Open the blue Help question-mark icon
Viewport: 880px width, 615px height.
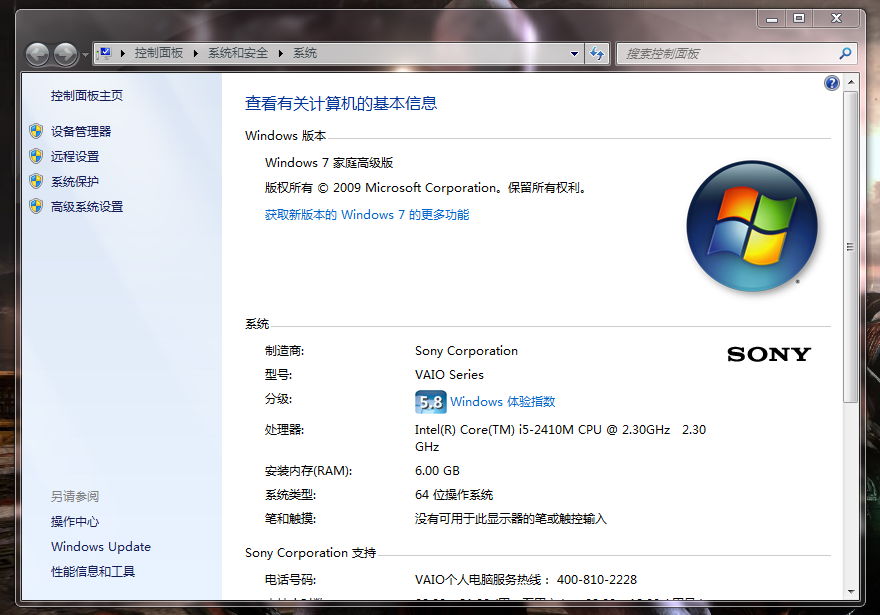click(832, 83)
